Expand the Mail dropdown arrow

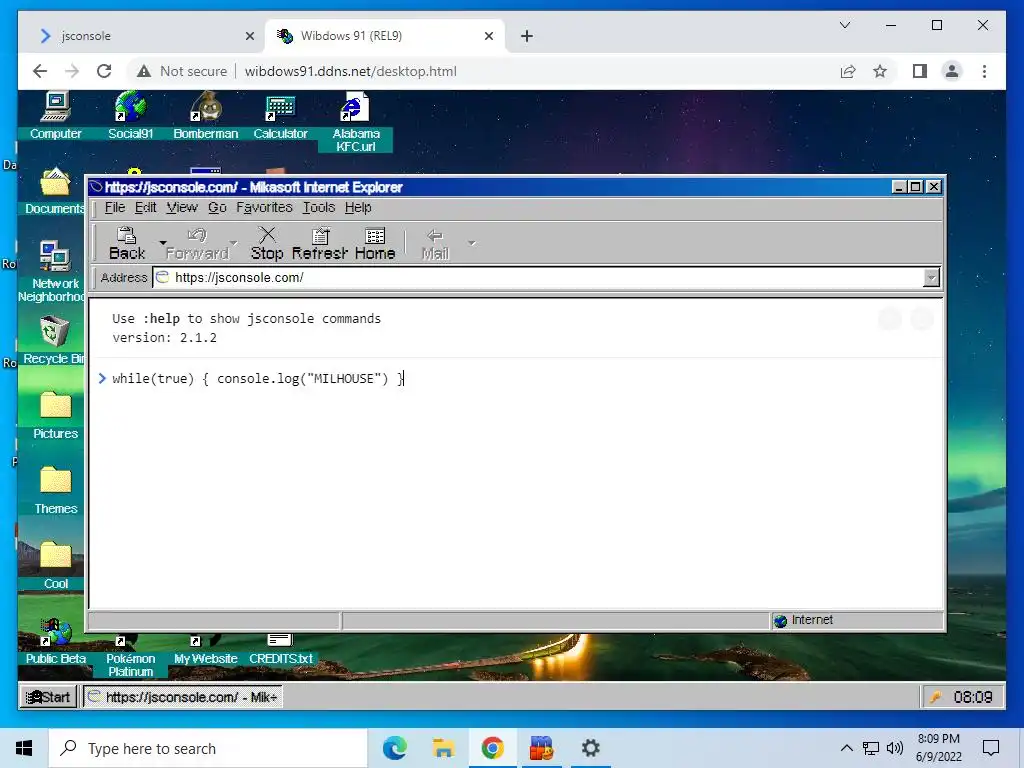click(x=472, y=243)
